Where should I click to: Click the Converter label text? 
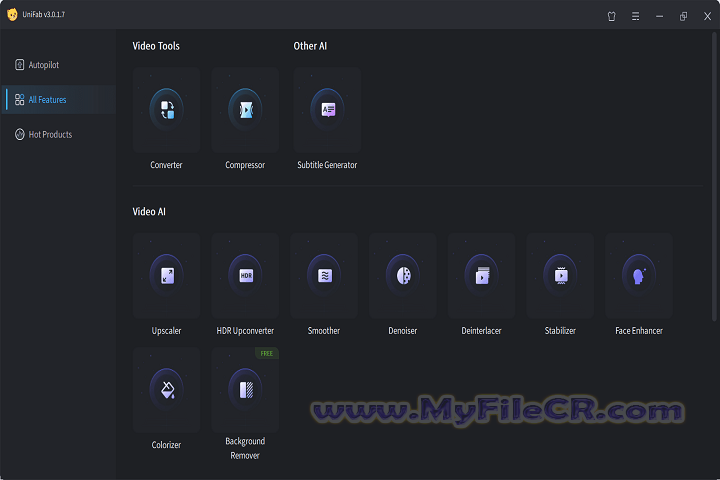(166, 165)
